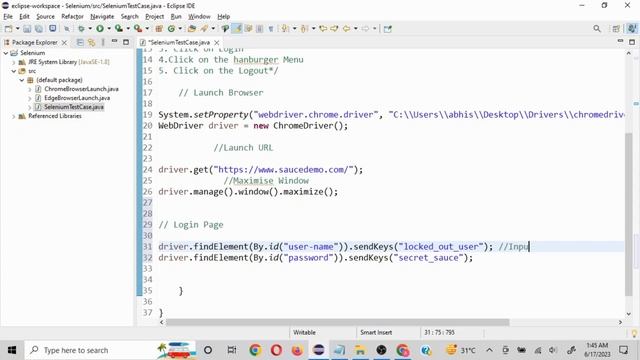Screen dimensions: 640x360
Task: Open the File menu
Action: pos(8,16)
